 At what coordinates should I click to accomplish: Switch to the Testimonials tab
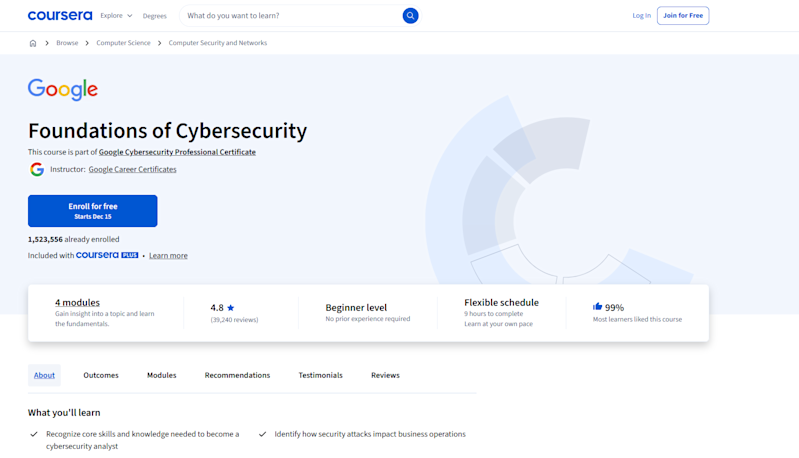click(x=321, y=375)
